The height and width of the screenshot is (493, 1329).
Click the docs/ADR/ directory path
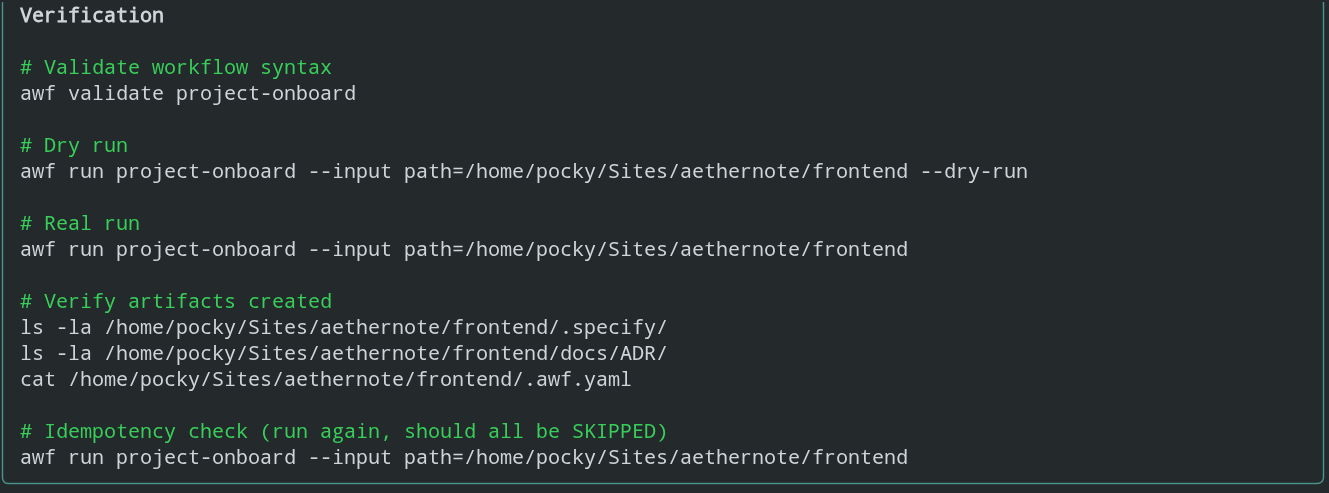pyautogui.click(x=620, y=353)
